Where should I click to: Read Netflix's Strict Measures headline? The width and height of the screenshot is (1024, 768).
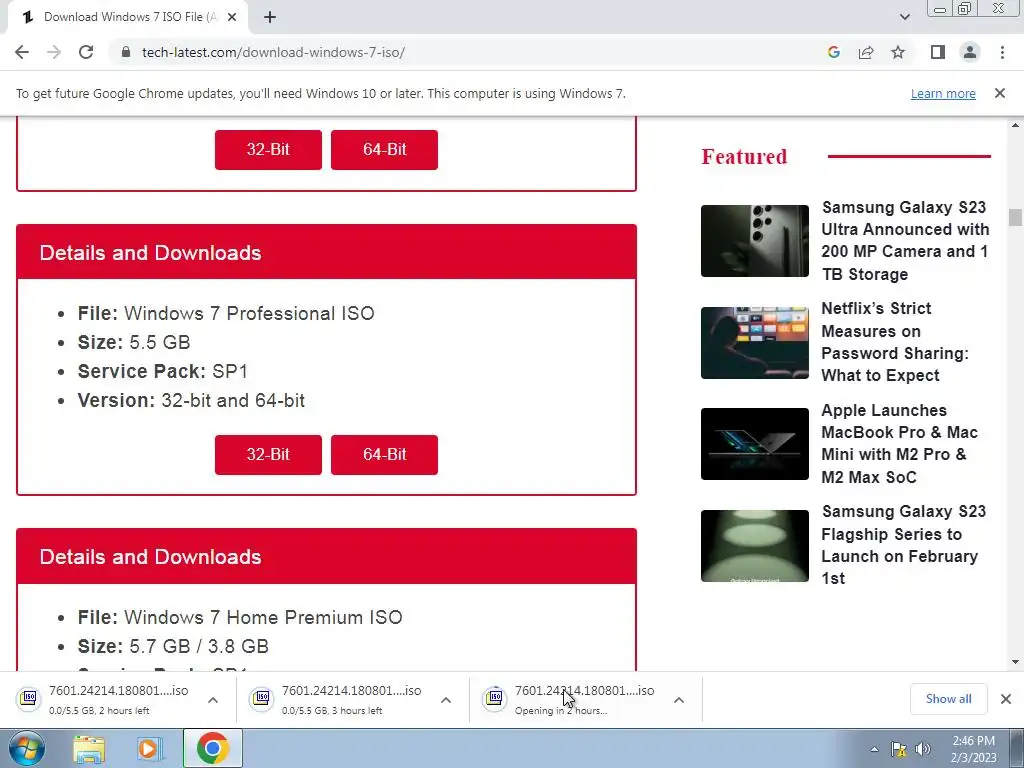pos(895,342)
